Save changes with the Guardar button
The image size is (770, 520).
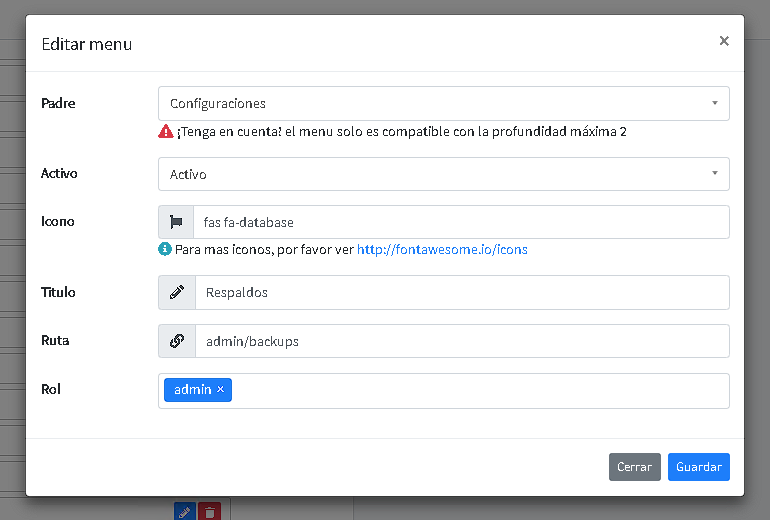[698, 467]
